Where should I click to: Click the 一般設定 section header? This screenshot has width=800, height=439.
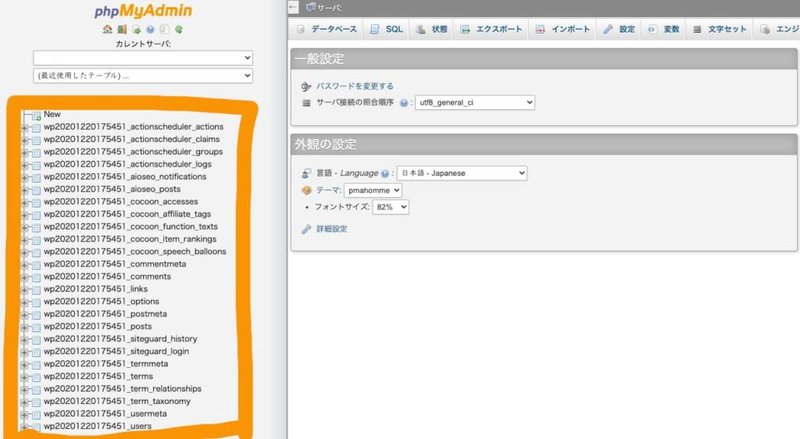(x=543, y=59)
